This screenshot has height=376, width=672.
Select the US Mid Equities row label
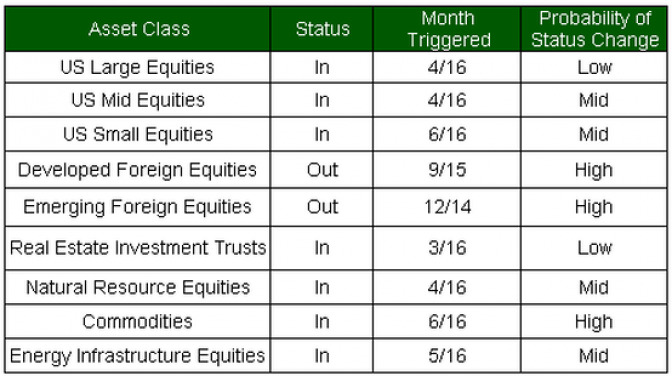[x=138, y=100]
